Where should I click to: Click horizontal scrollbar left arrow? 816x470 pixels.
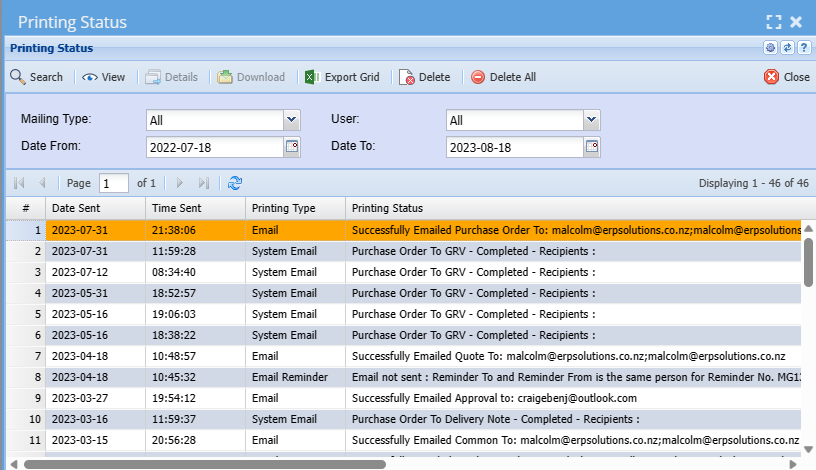14,464
